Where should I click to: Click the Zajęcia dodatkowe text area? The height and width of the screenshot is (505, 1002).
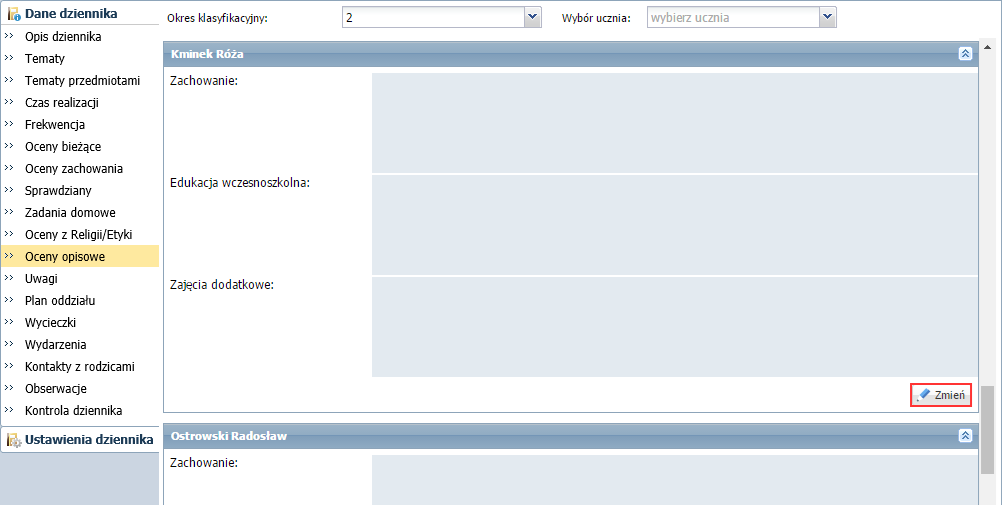[x=674, y=327]
